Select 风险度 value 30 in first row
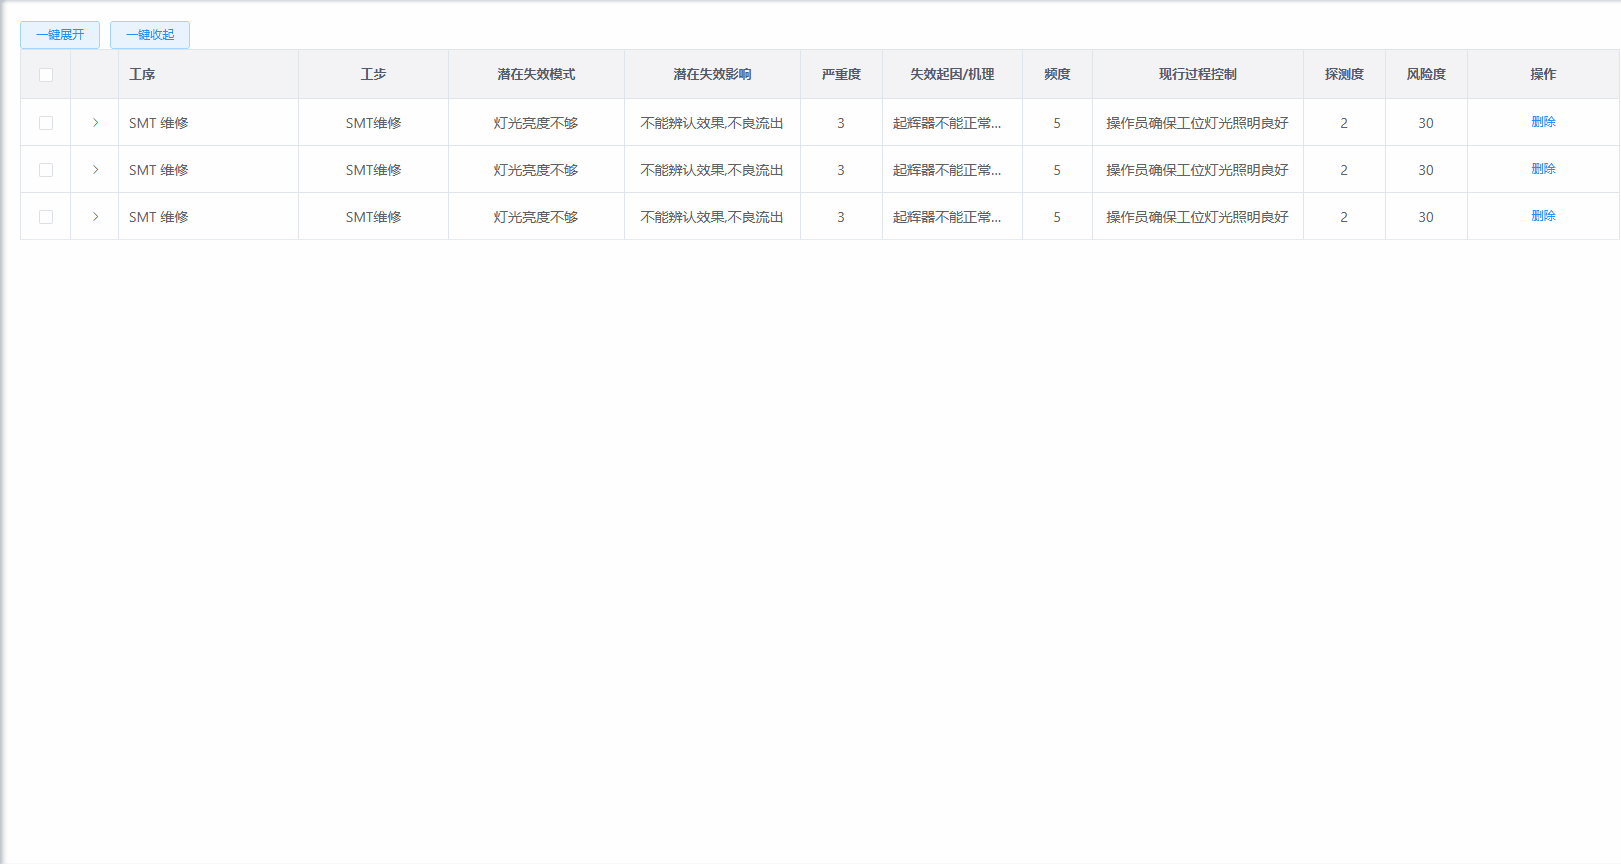The height and width of the screenshot is (864, 1621). click(1426, 123)
